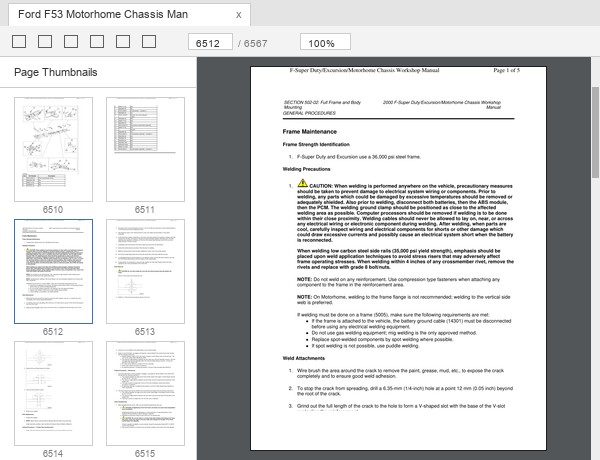Click the 'Page Thumbnails' panel heading

(55, 72)
